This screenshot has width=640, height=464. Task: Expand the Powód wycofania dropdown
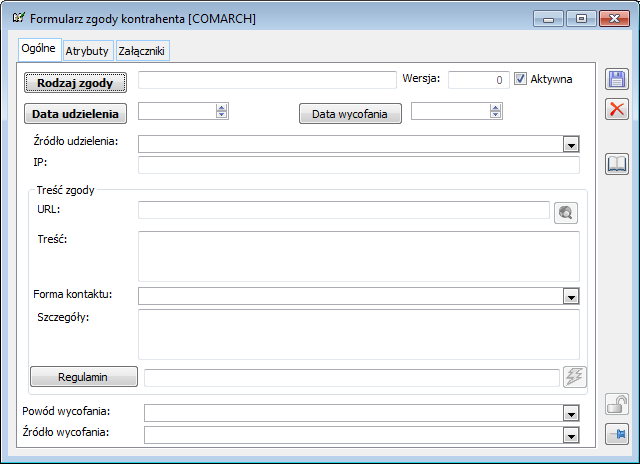coord(571,414)
